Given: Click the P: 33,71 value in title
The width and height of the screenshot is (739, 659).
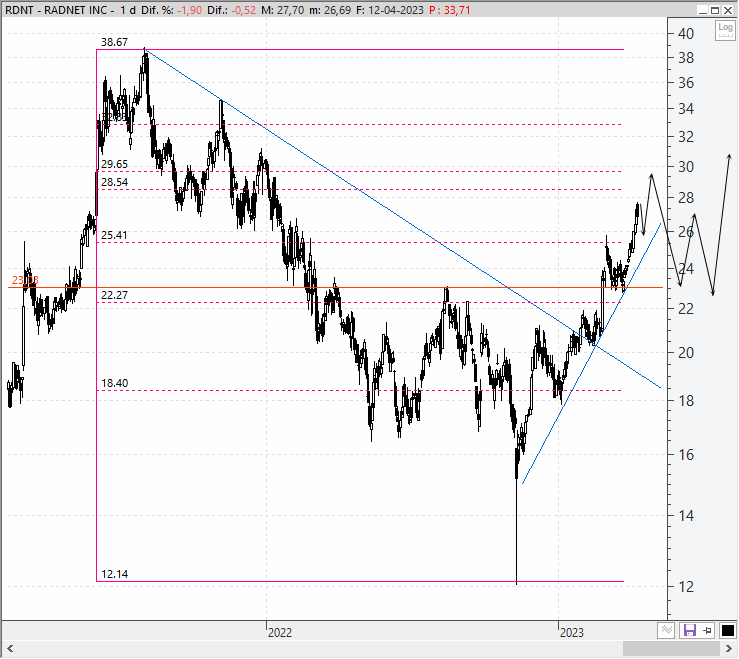Looking at the screenshot, I should click(450, 10).
